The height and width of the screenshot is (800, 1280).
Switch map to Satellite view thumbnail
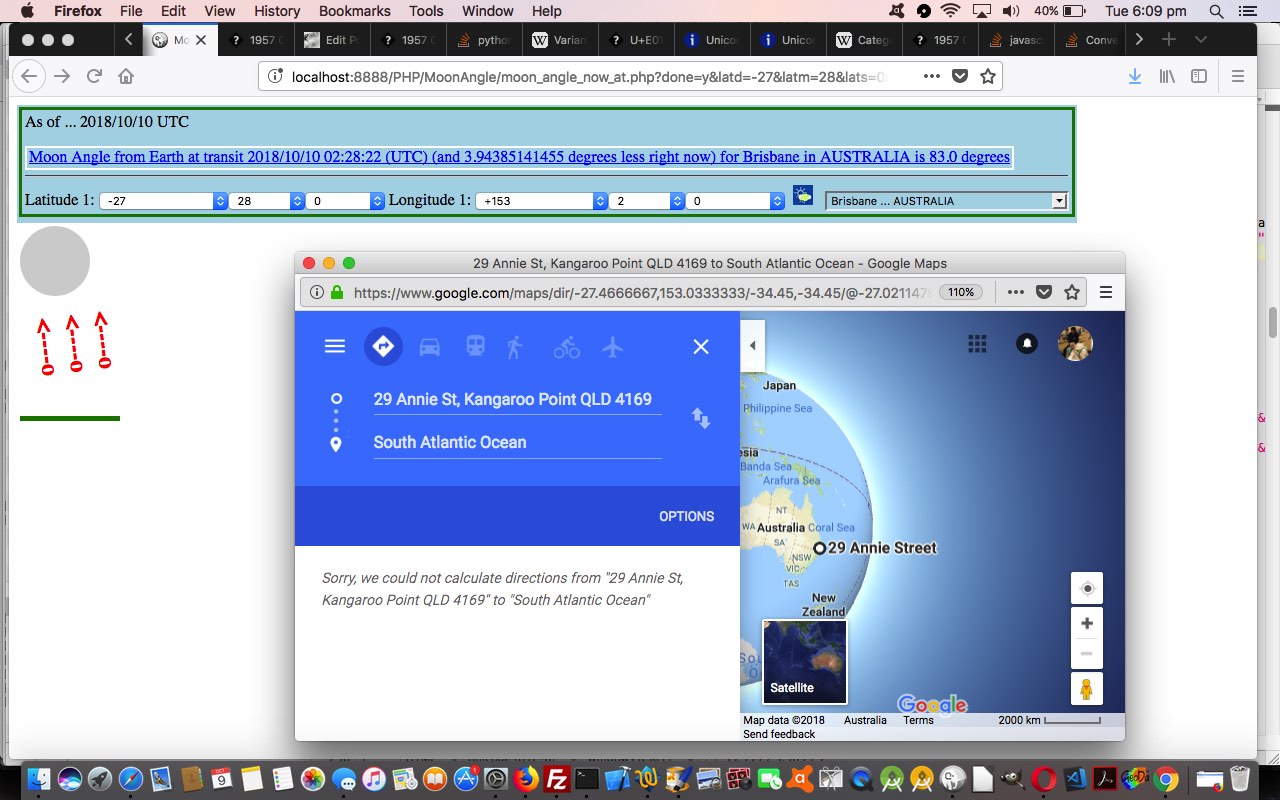[805, 662]
